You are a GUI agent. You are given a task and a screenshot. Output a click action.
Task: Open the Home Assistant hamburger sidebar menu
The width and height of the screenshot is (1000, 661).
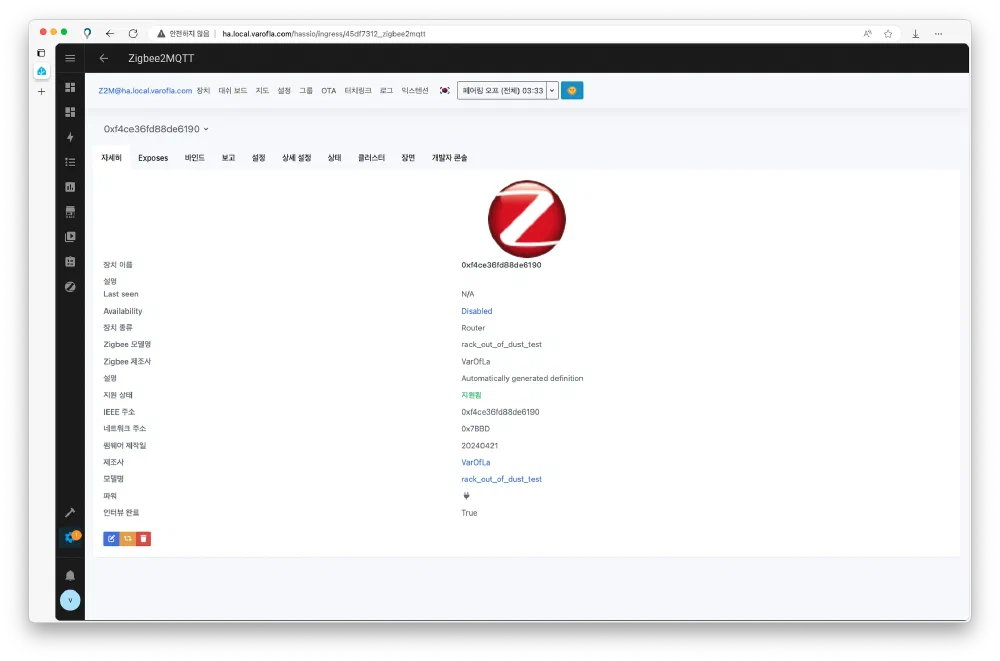tap(70, 58)
